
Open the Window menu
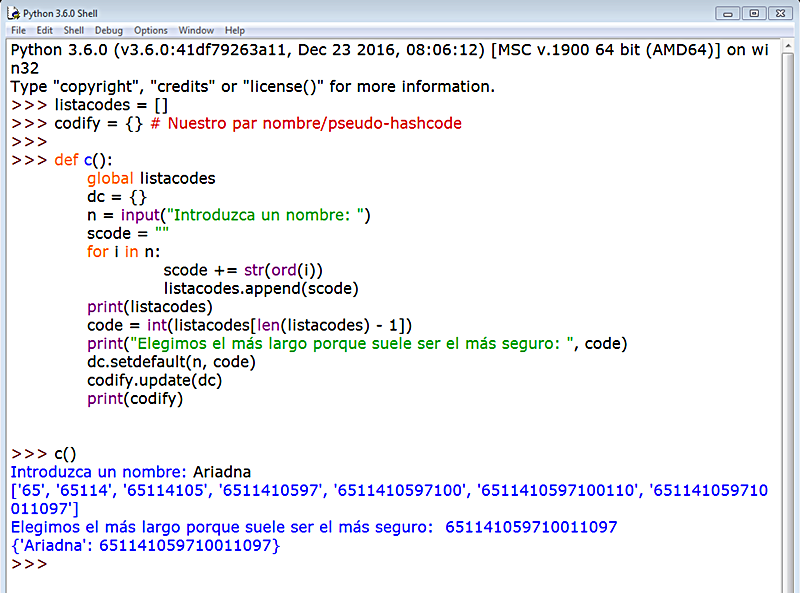pyautogui.click(x=197, y=30)
